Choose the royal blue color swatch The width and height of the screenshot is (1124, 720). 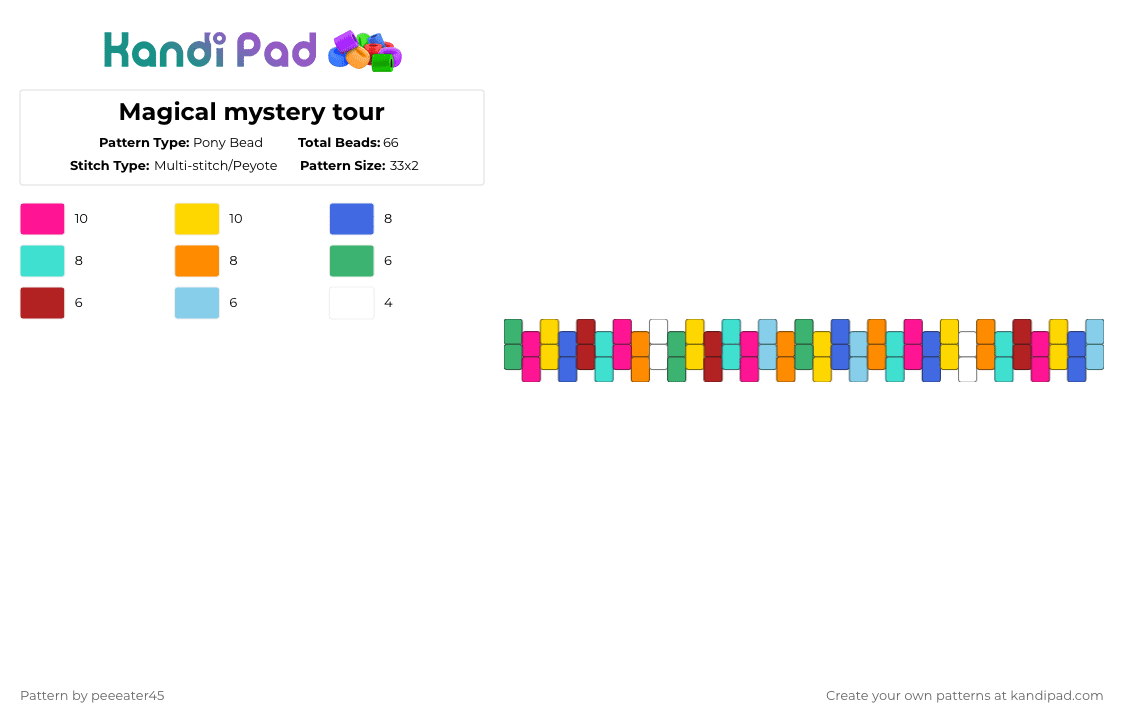(x=352, y=219)
